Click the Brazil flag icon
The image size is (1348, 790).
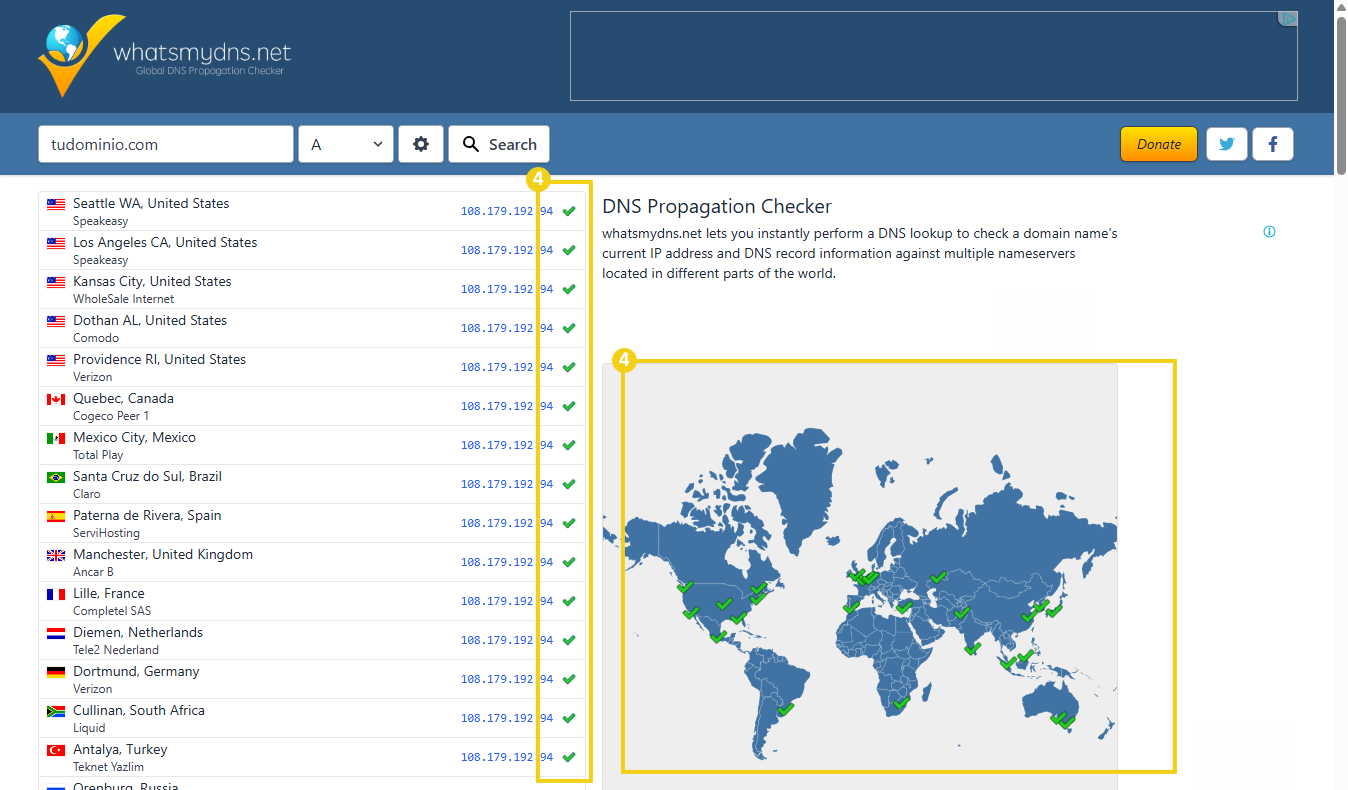(x=56, y=478)
